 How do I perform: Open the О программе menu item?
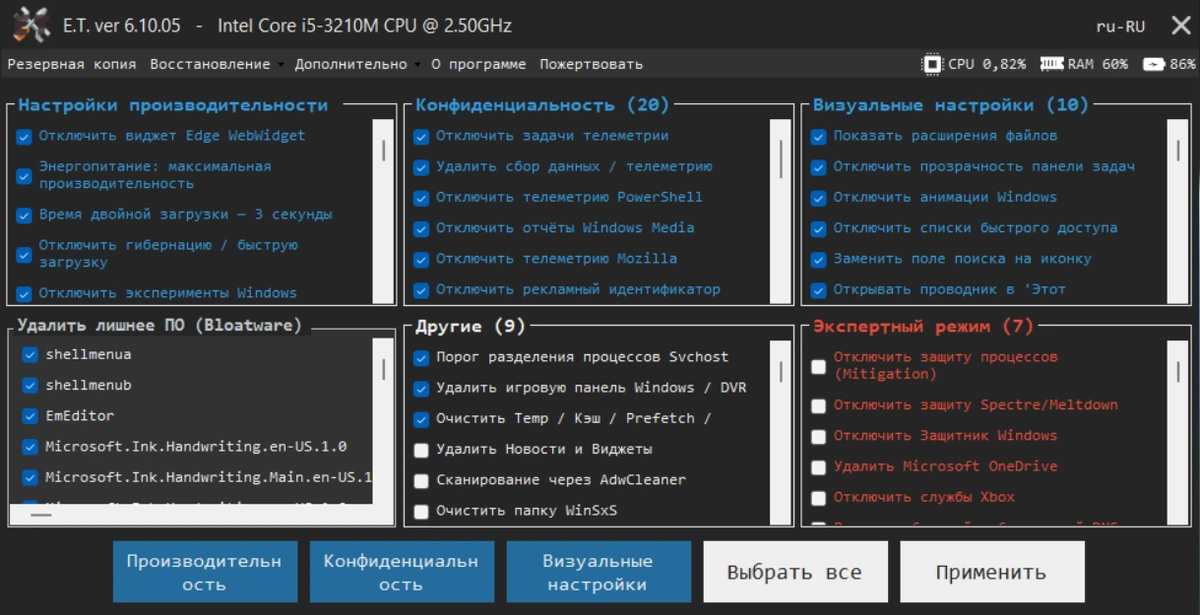coord(478,64)
